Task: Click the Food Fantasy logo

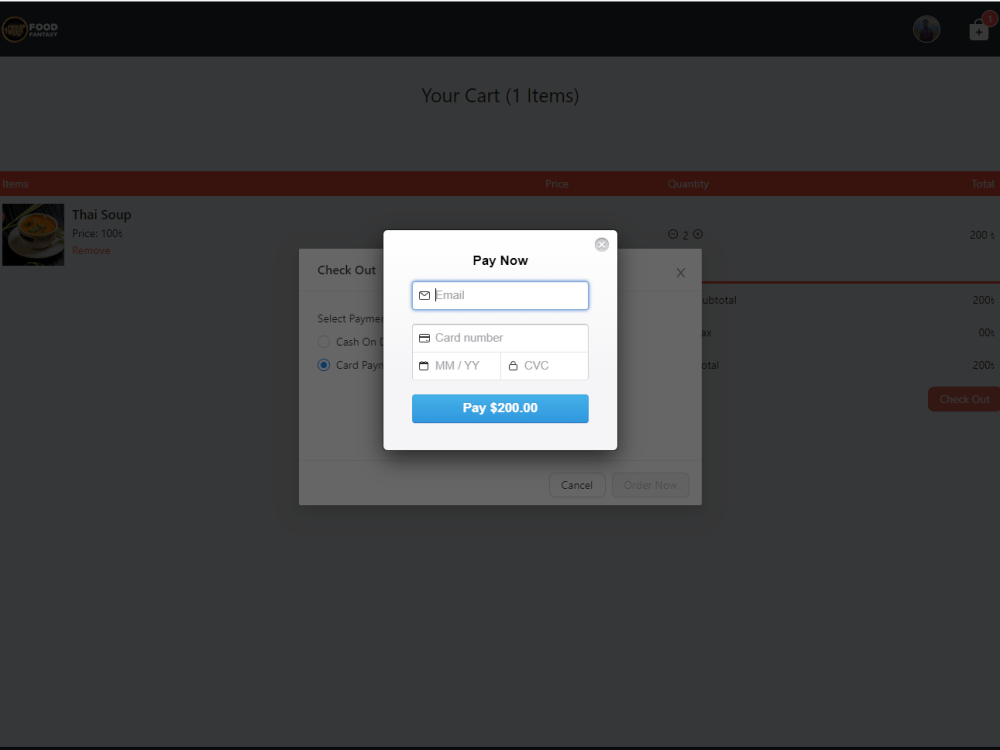Action: [x=30, y=29]
